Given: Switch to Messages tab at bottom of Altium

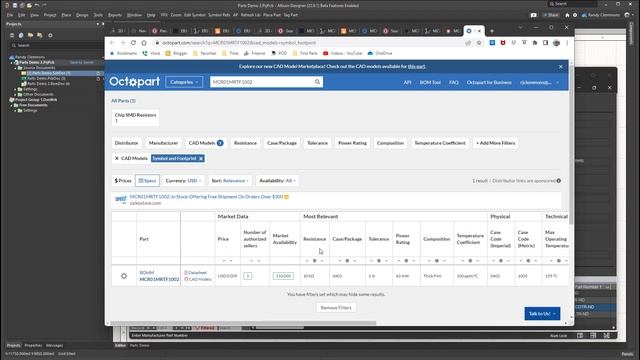Looking at the screenshot, I should point(54,345).
